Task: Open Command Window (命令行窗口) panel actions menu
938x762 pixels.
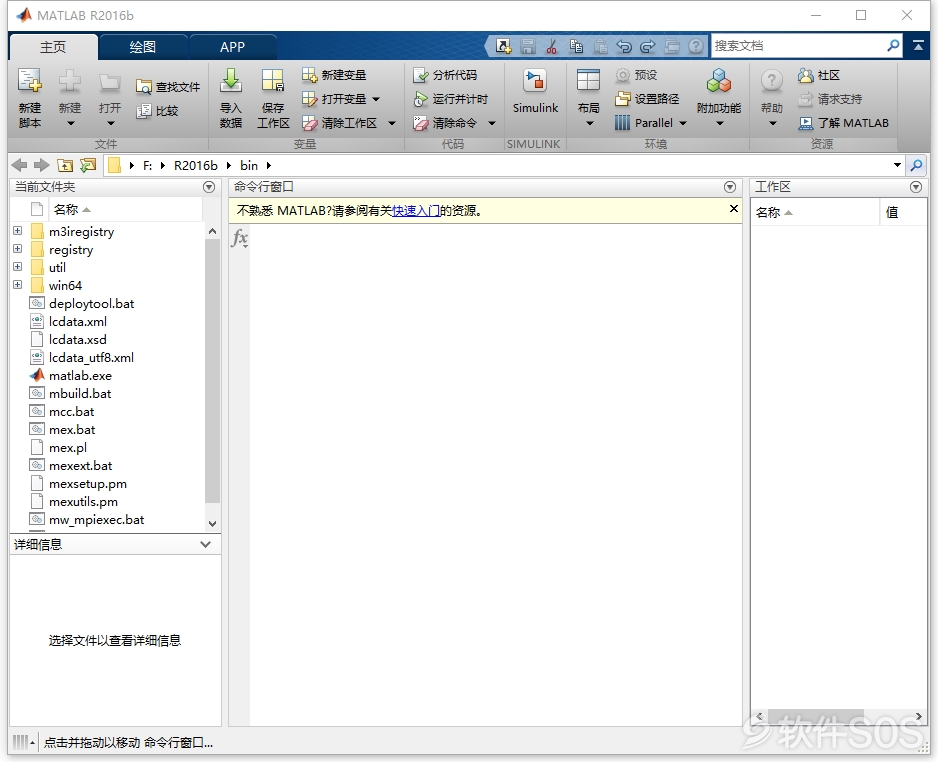Action: (x=730, y=187)
